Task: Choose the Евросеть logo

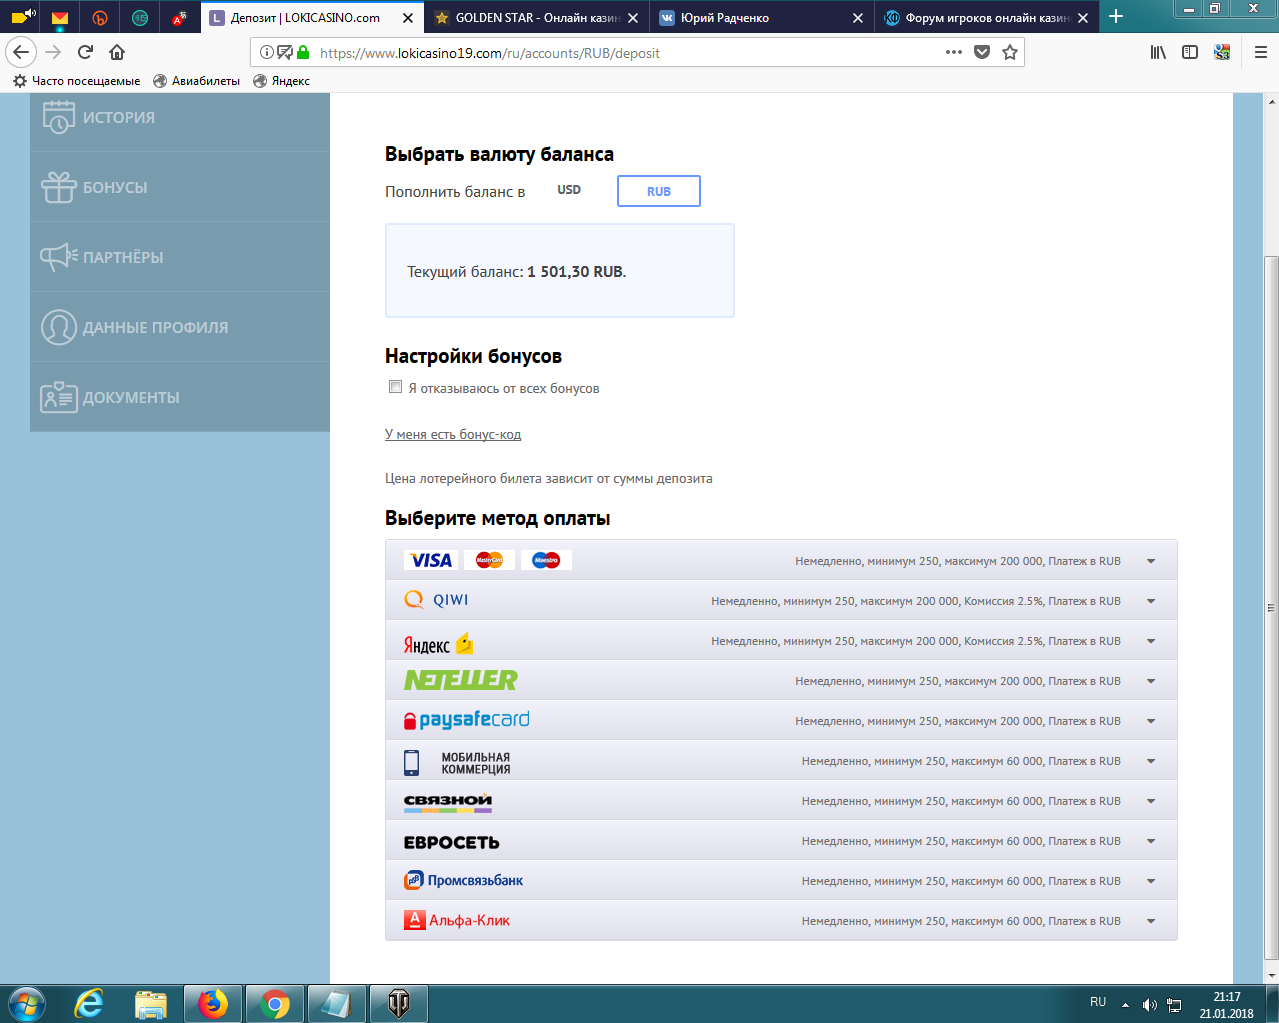Action: [451, 842]
